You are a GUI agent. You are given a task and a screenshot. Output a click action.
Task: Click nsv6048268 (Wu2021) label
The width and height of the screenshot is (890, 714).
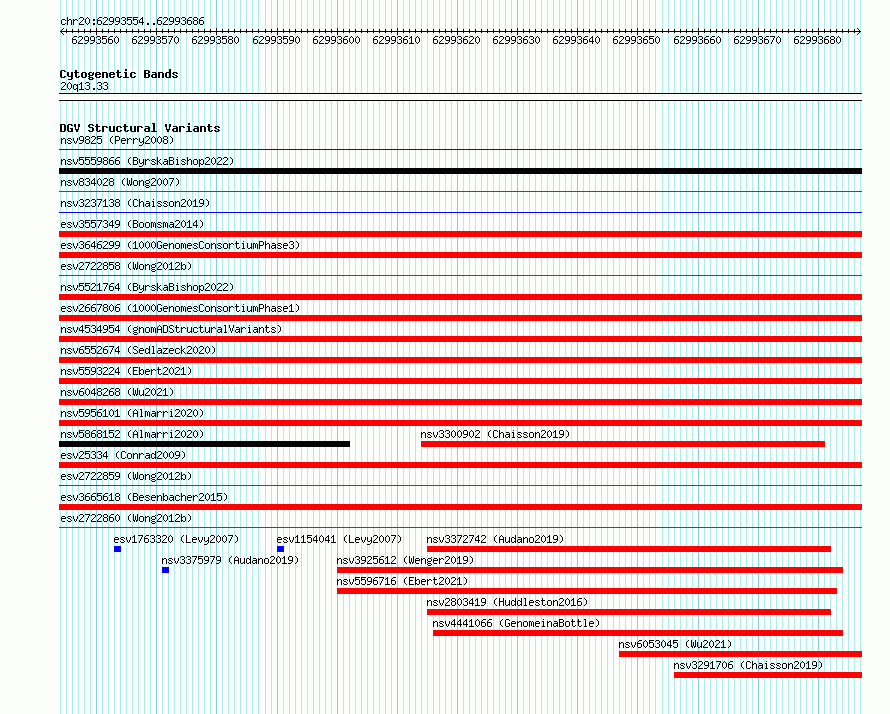(x=117, y=392)
